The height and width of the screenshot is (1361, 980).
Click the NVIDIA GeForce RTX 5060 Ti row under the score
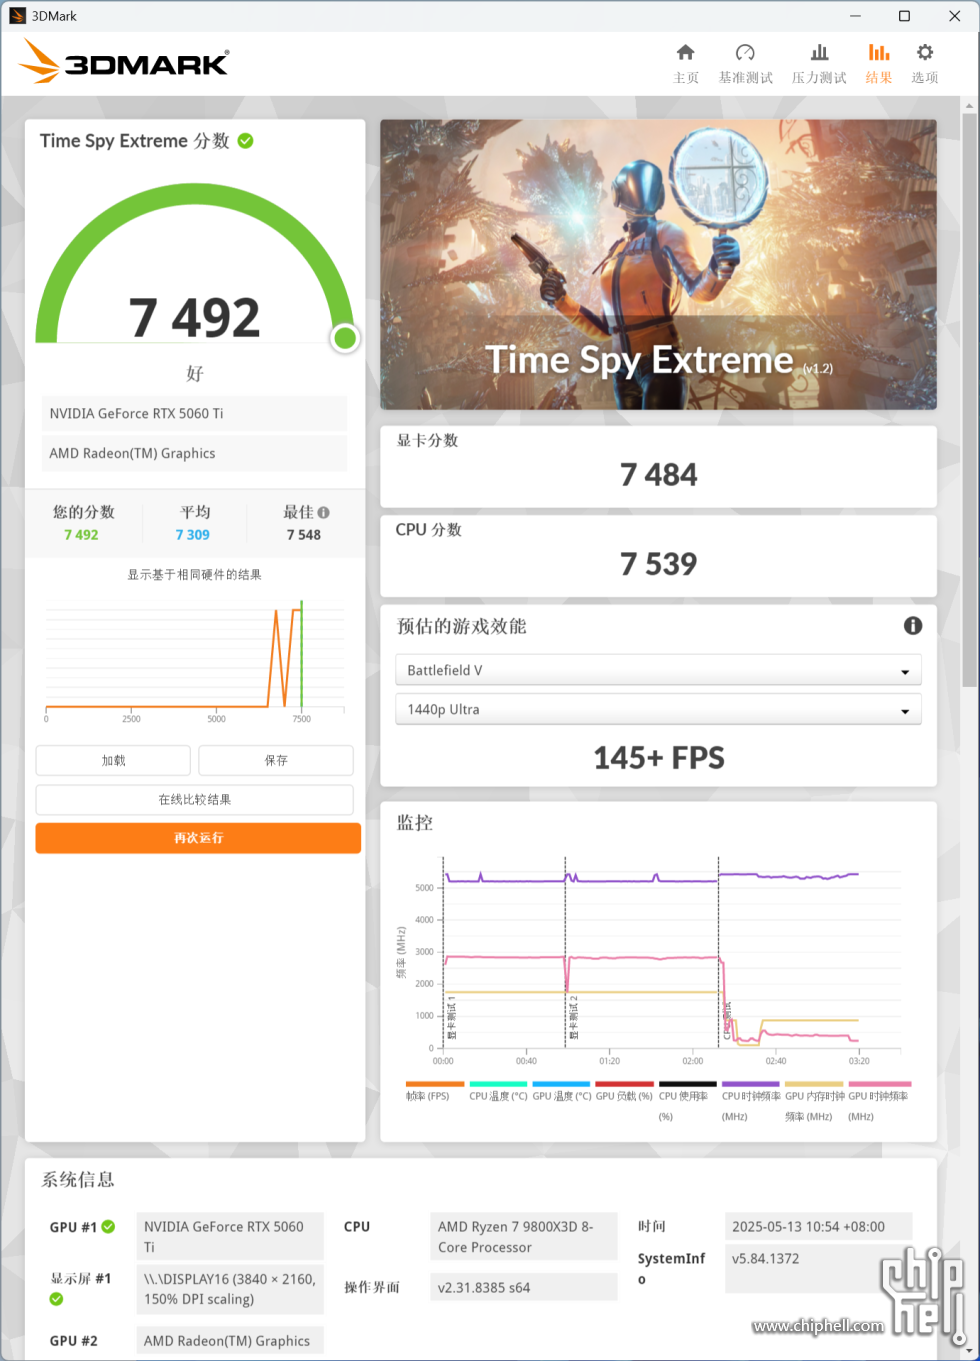[x=195, y=413]
